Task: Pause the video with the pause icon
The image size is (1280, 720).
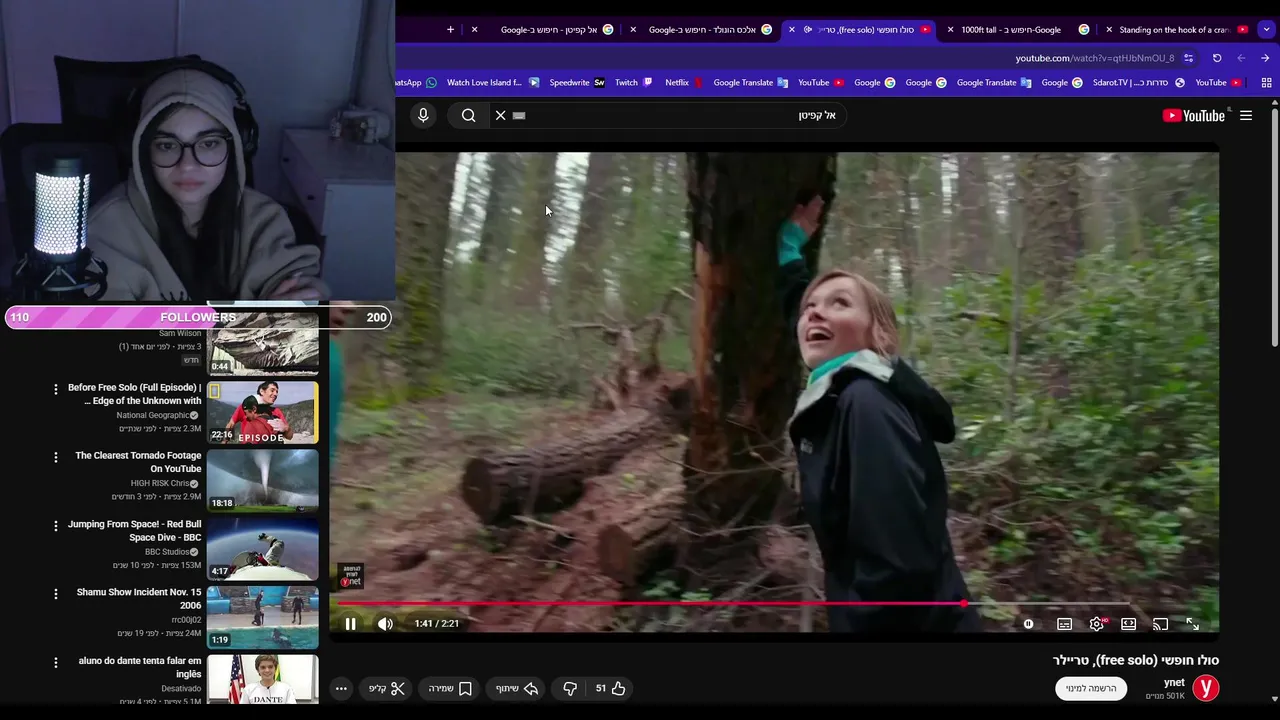Action: 350,624
